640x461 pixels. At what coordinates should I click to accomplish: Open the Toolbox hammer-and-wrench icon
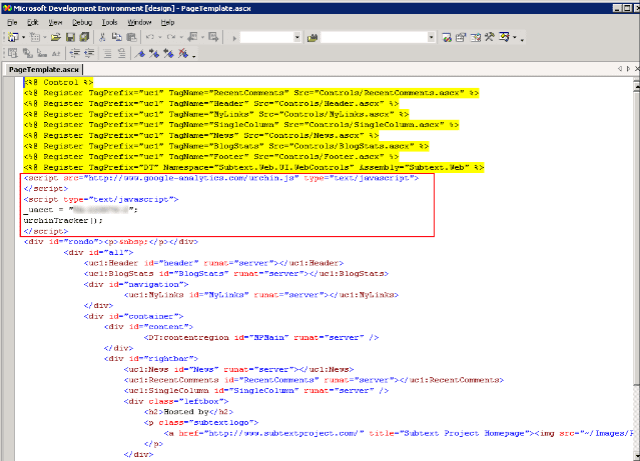pyautogui.click(x=490, y=38)
